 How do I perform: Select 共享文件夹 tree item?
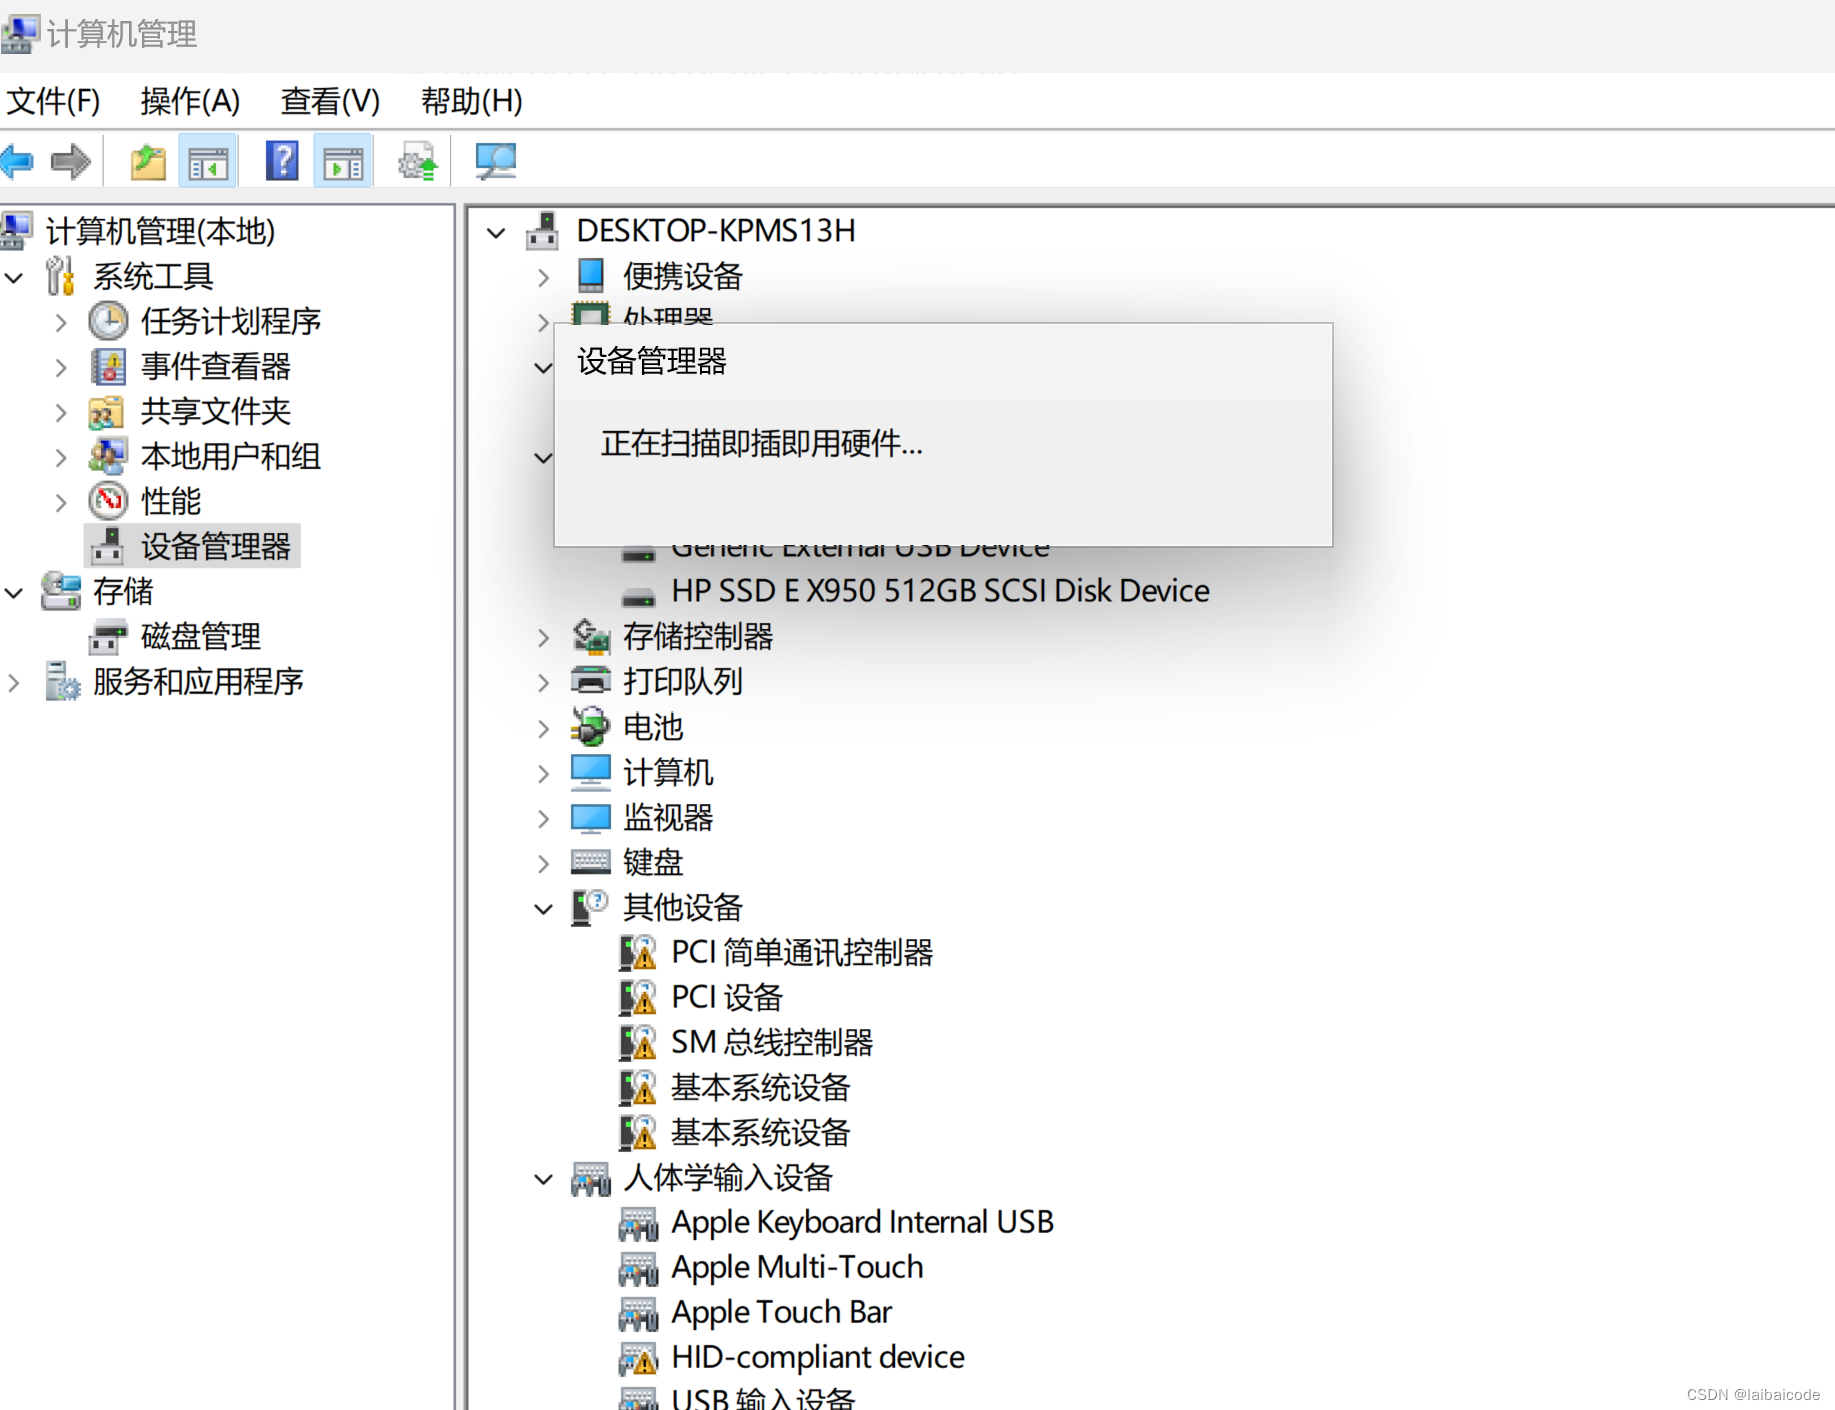(x=215, y=412)
